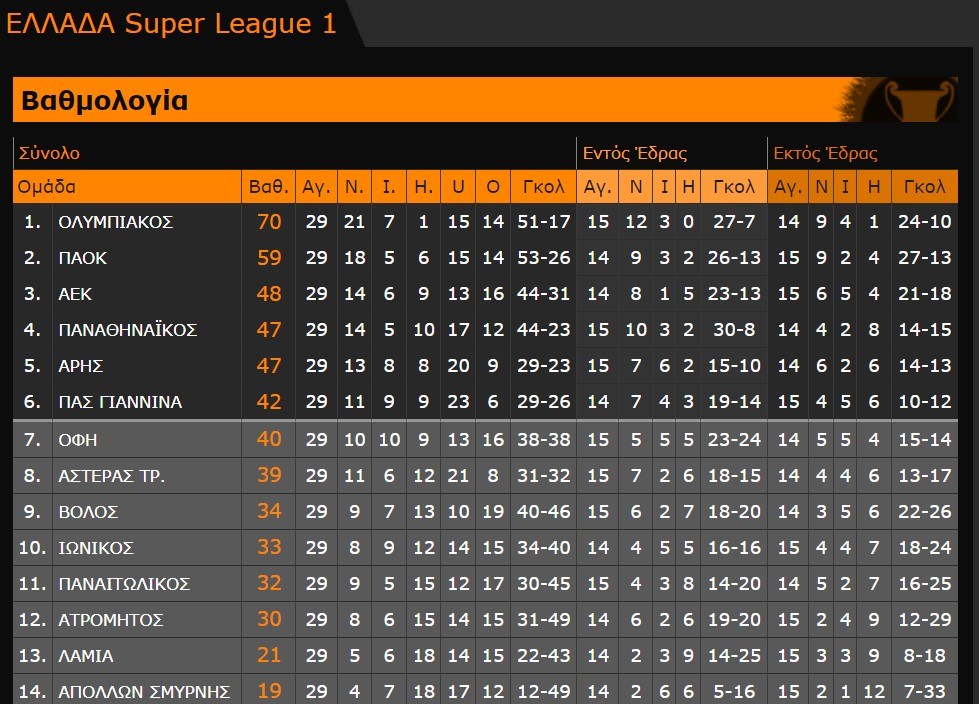Click the ΟΦΗ team name
The height and width of the screenshot is (704, 979).
click(78, 440)
